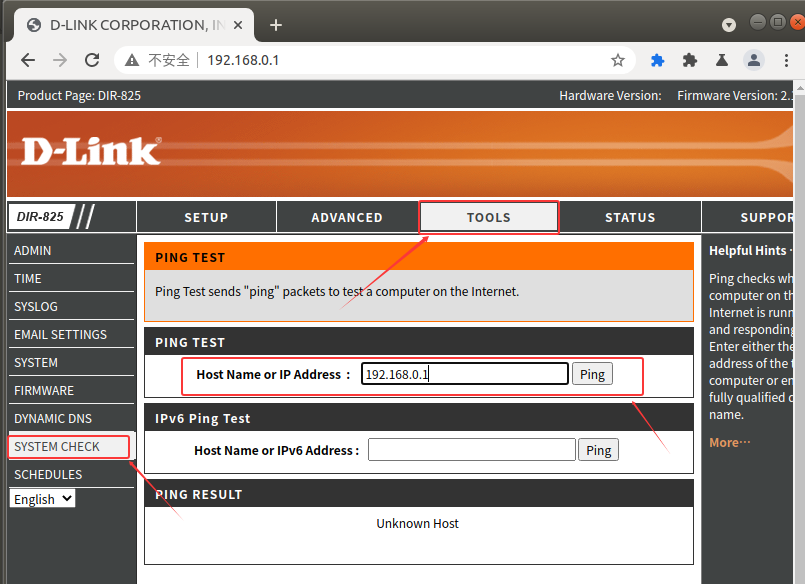Open FIRMWARE in the sidebar
Image resolution: width=805 pixels, height=584 pixels.
click(71, 391)
